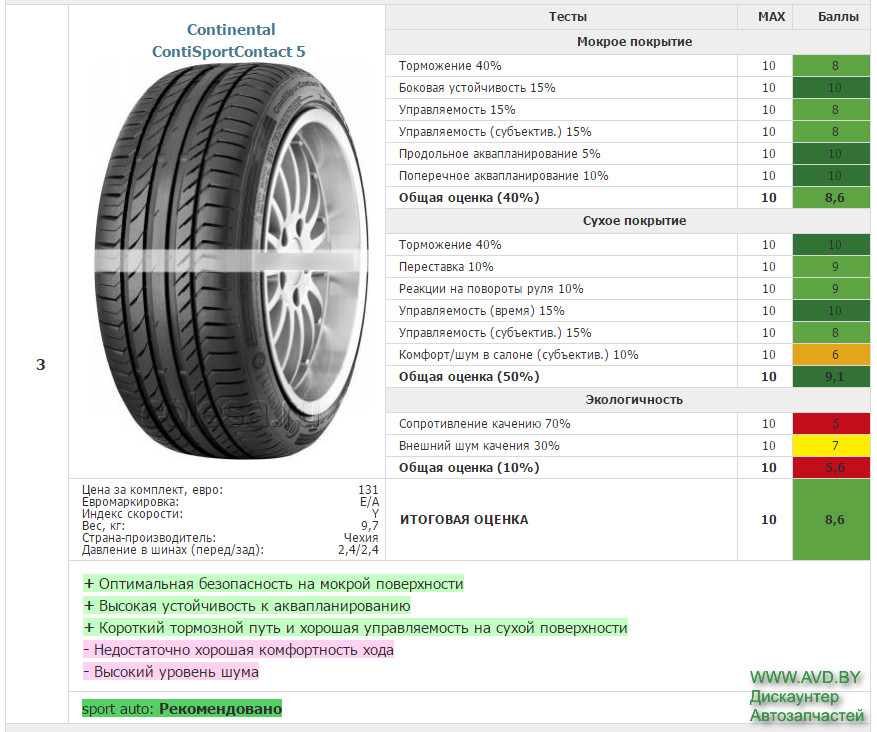877x732 pixels.
Task: Select the red 5,6 score for Экологичность
Action: pyautogui.click(x=831, y=467)
